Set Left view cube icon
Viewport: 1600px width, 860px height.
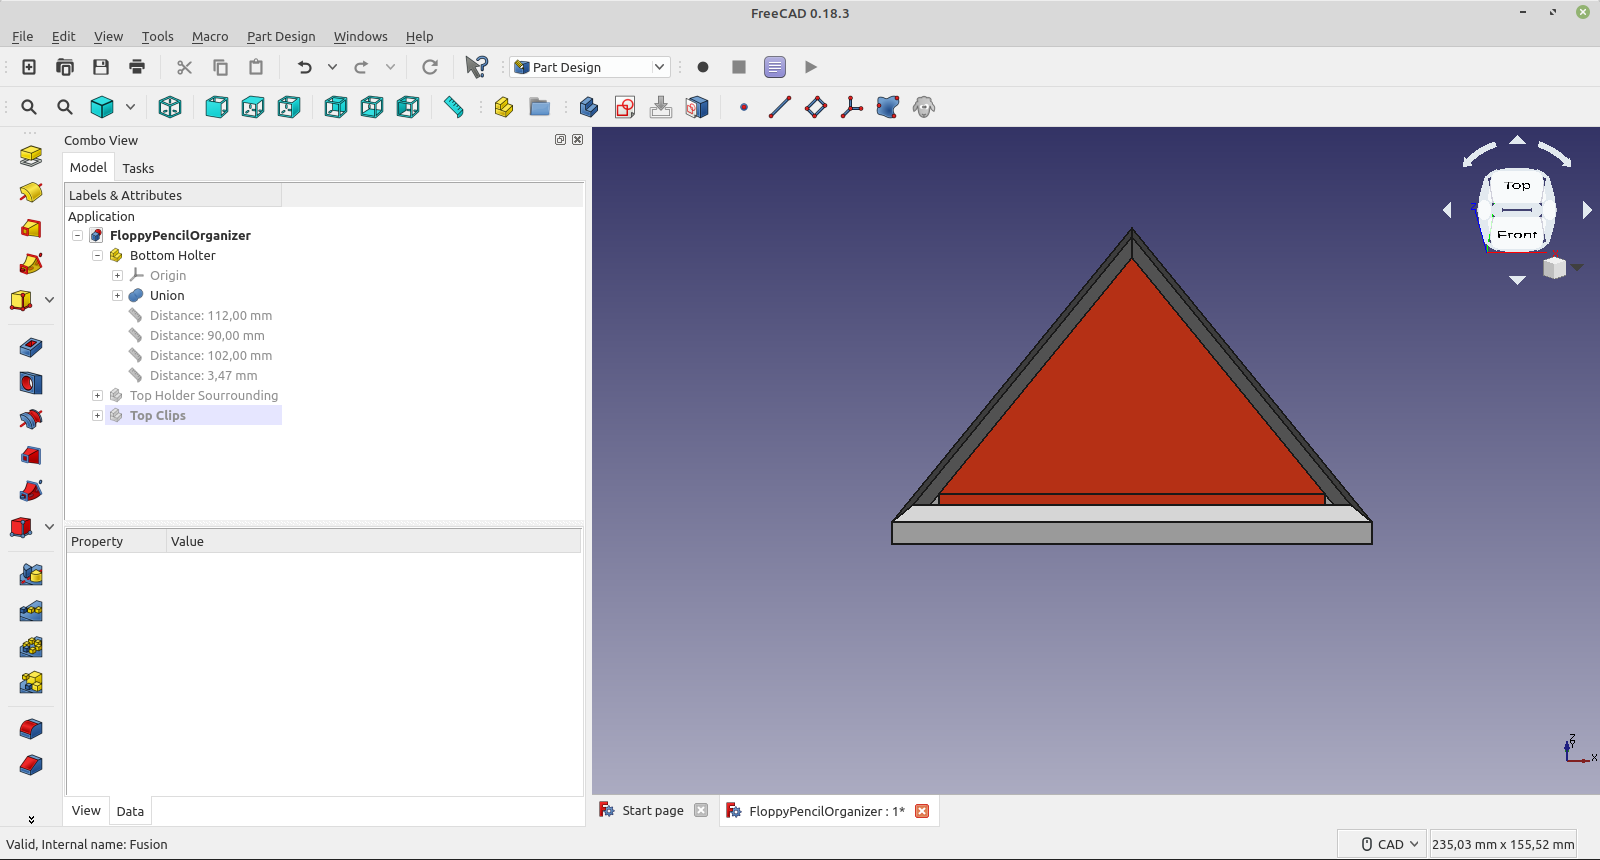click(x=408, y=107)
